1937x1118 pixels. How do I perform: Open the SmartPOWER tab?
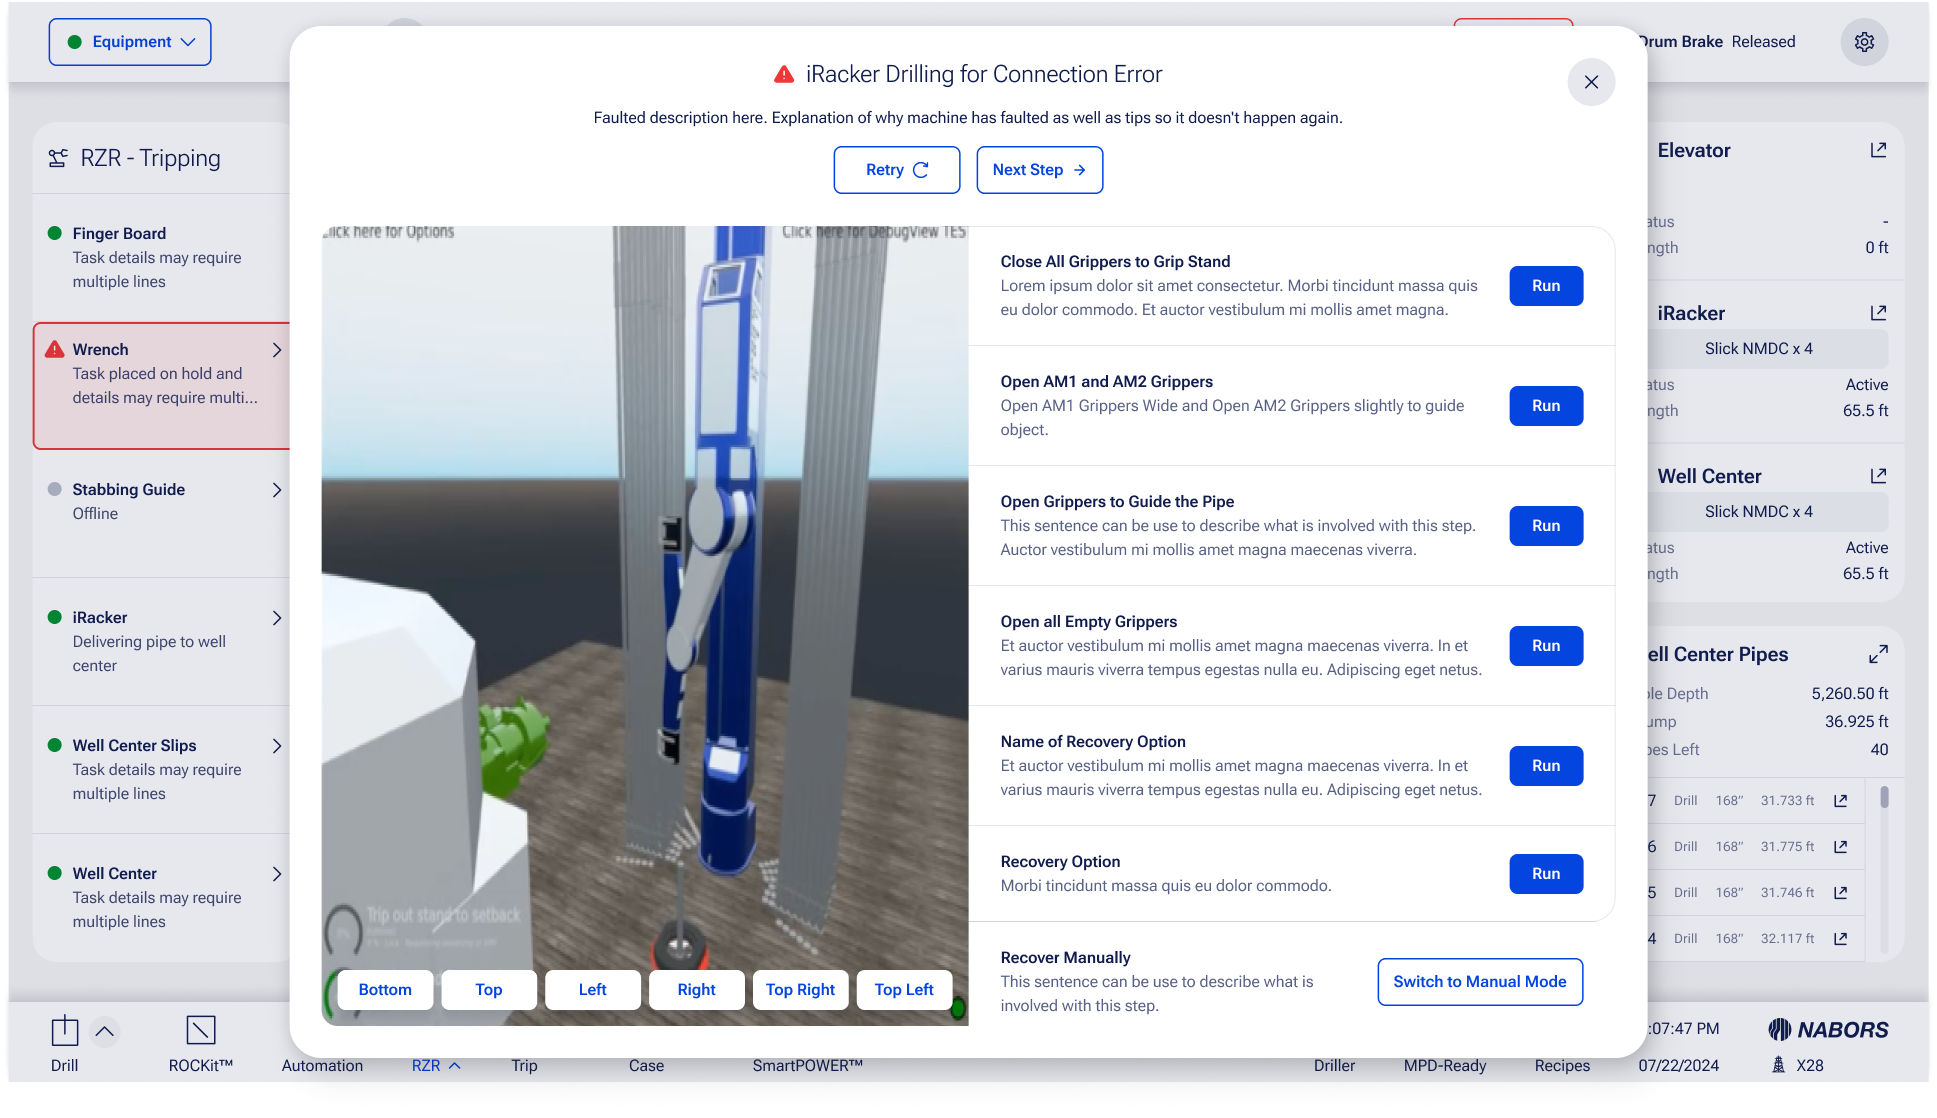pos(807,1065)
